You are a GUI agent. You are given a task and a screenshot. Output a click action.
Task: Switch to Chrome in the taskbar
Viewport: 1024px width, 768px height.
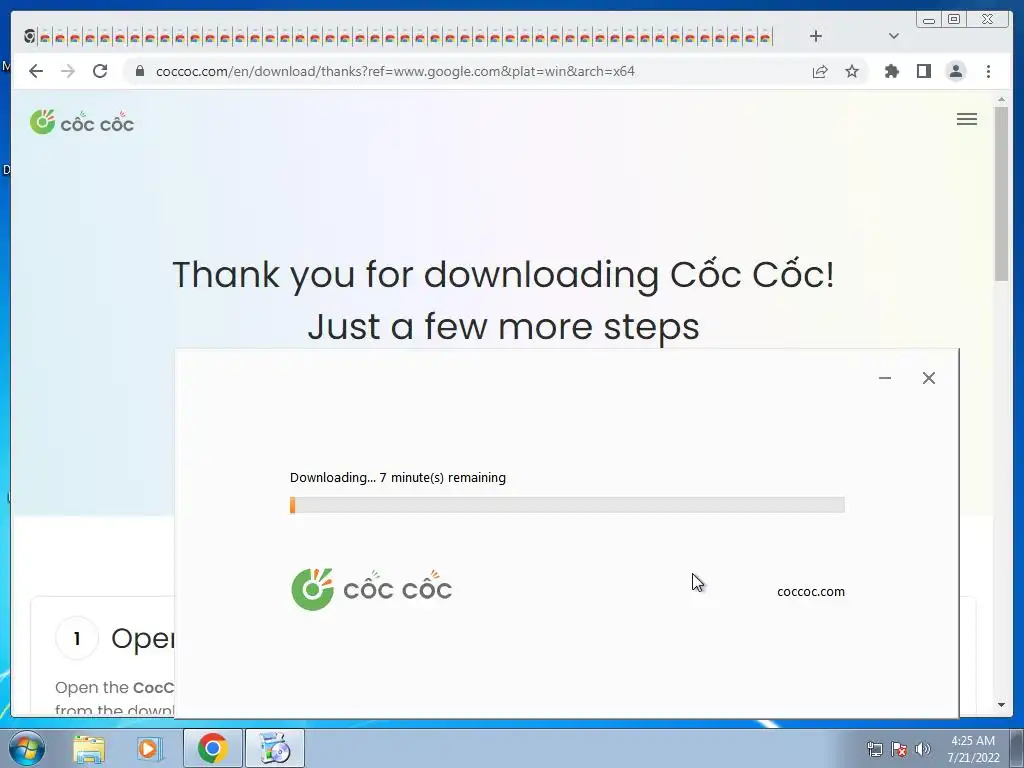click(x=212, y=748)
